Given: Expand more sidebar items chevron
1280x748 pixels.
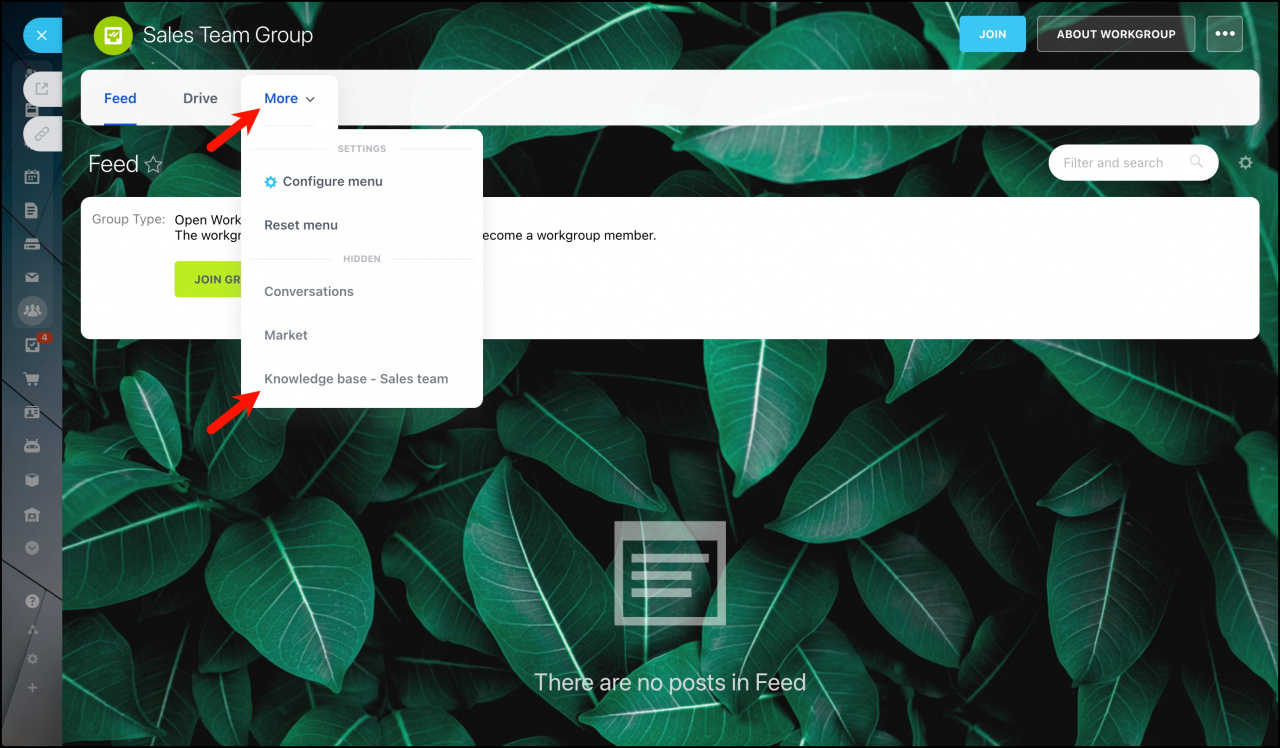Looking at the screenshot, I should [32, 548].
